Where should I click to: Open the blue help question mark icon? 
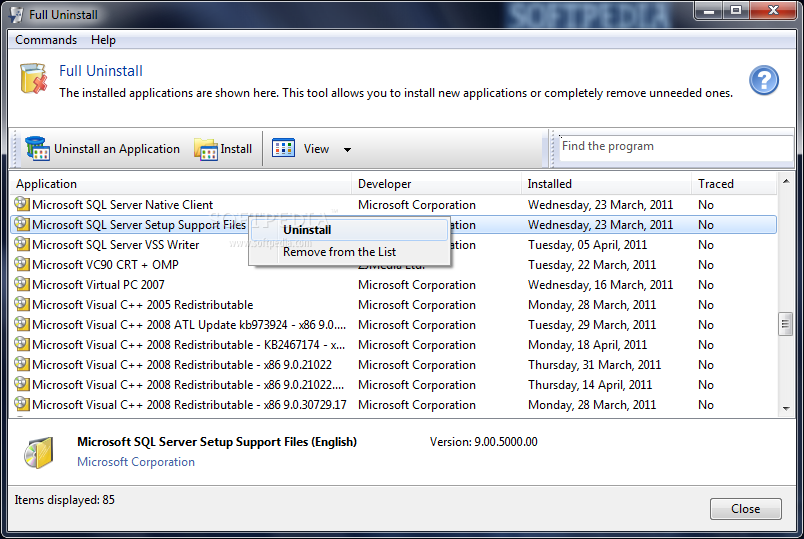point(763,81)
